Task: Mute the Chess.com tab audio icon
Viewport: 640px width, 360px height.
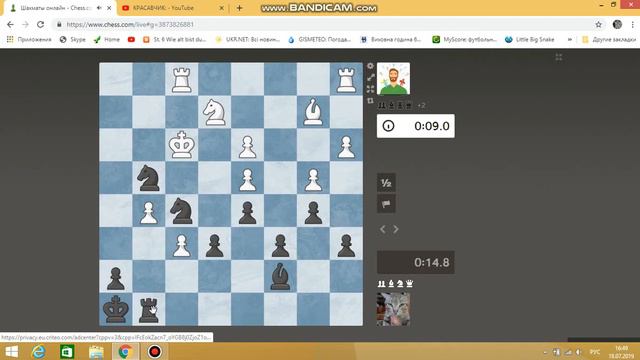Action: point(99,8)
